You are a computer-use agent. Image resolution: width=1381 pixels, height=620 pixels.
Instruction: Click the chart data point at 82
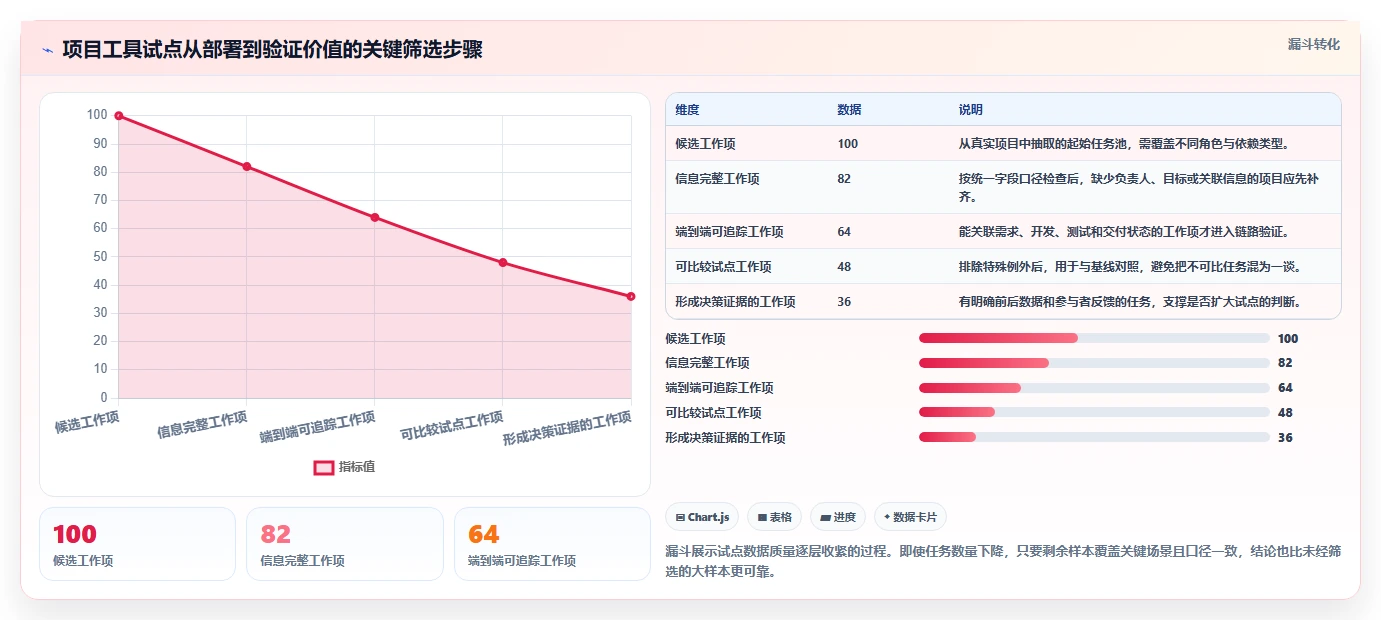247,166
